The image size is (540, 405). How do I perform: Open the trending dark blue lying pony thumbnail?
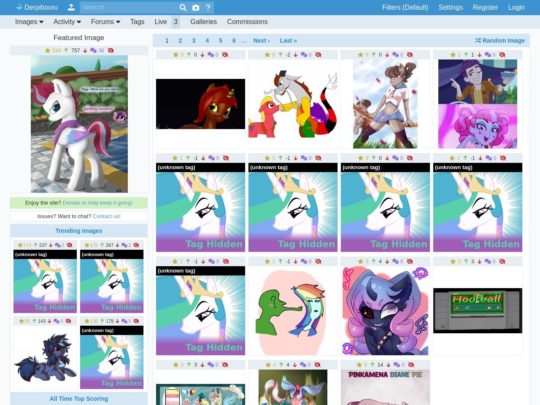click(45, 358)
